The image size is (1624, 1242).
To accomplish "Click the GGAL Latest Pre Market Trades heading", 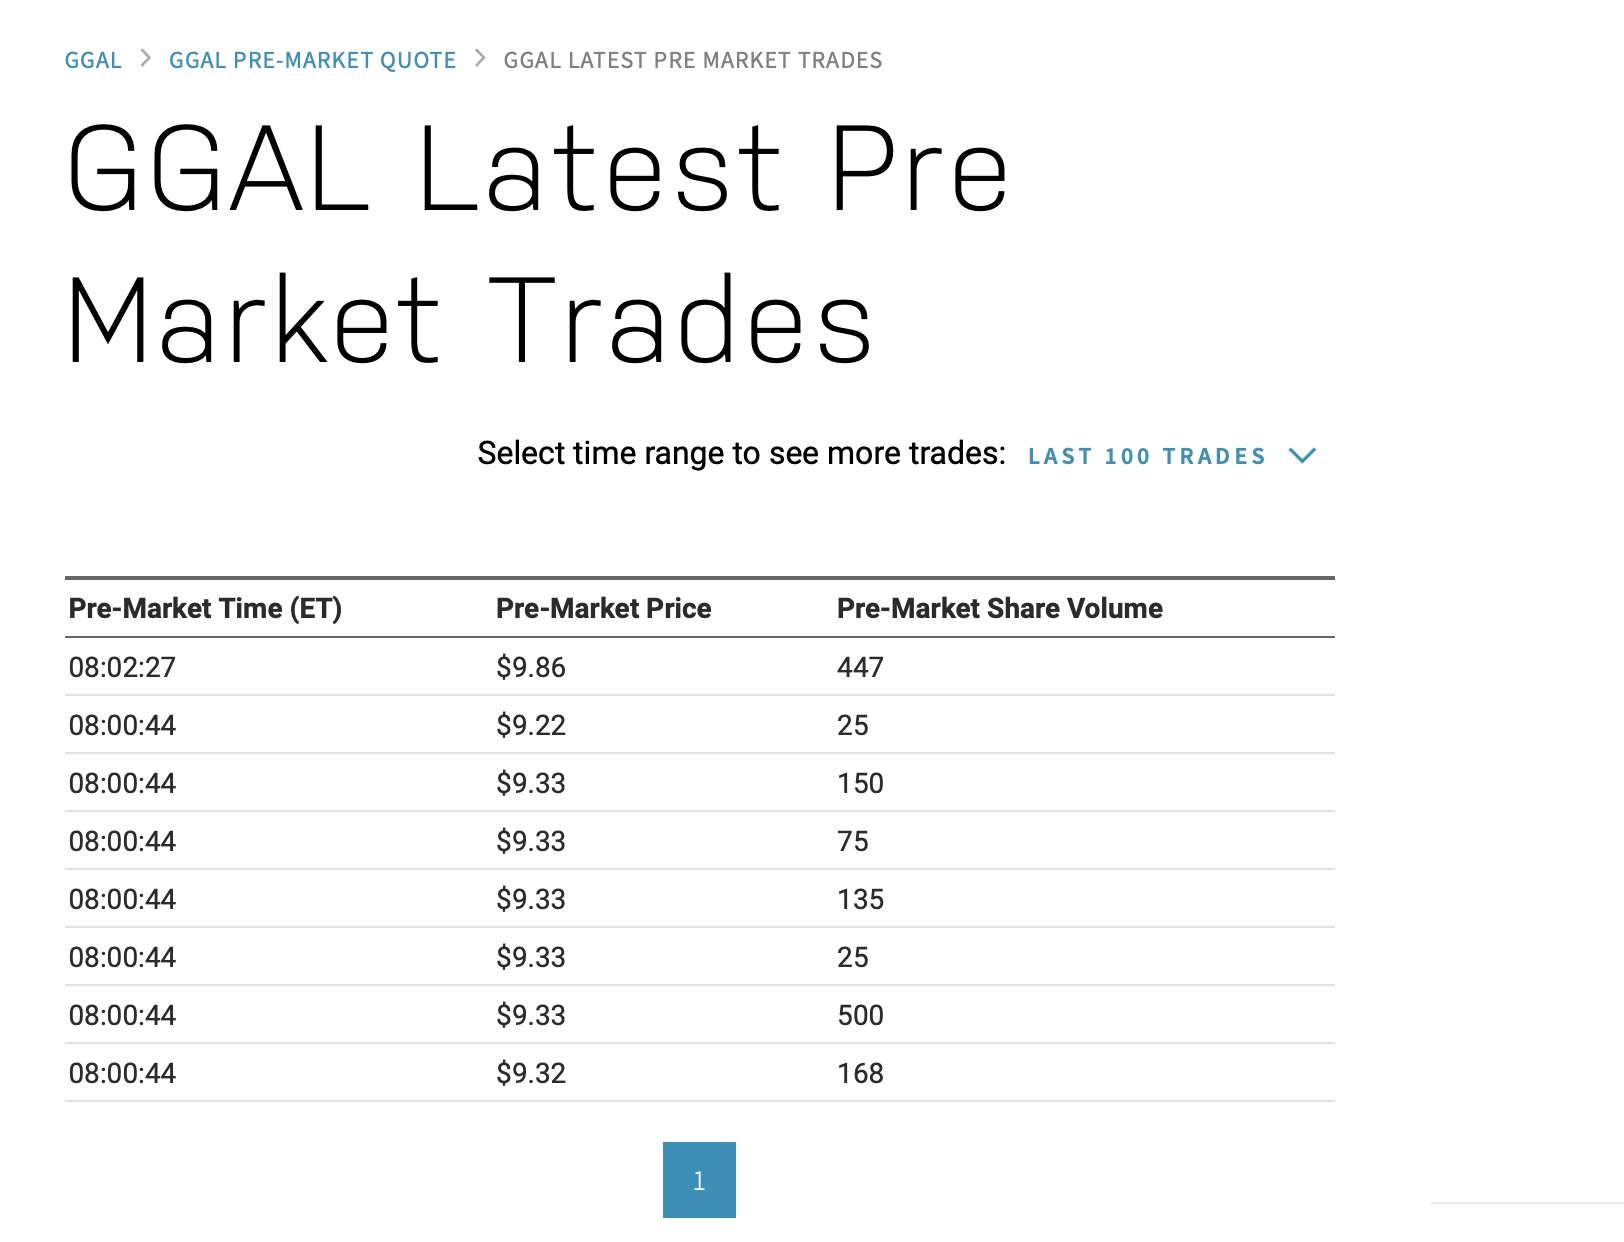I will click(537, 243).
